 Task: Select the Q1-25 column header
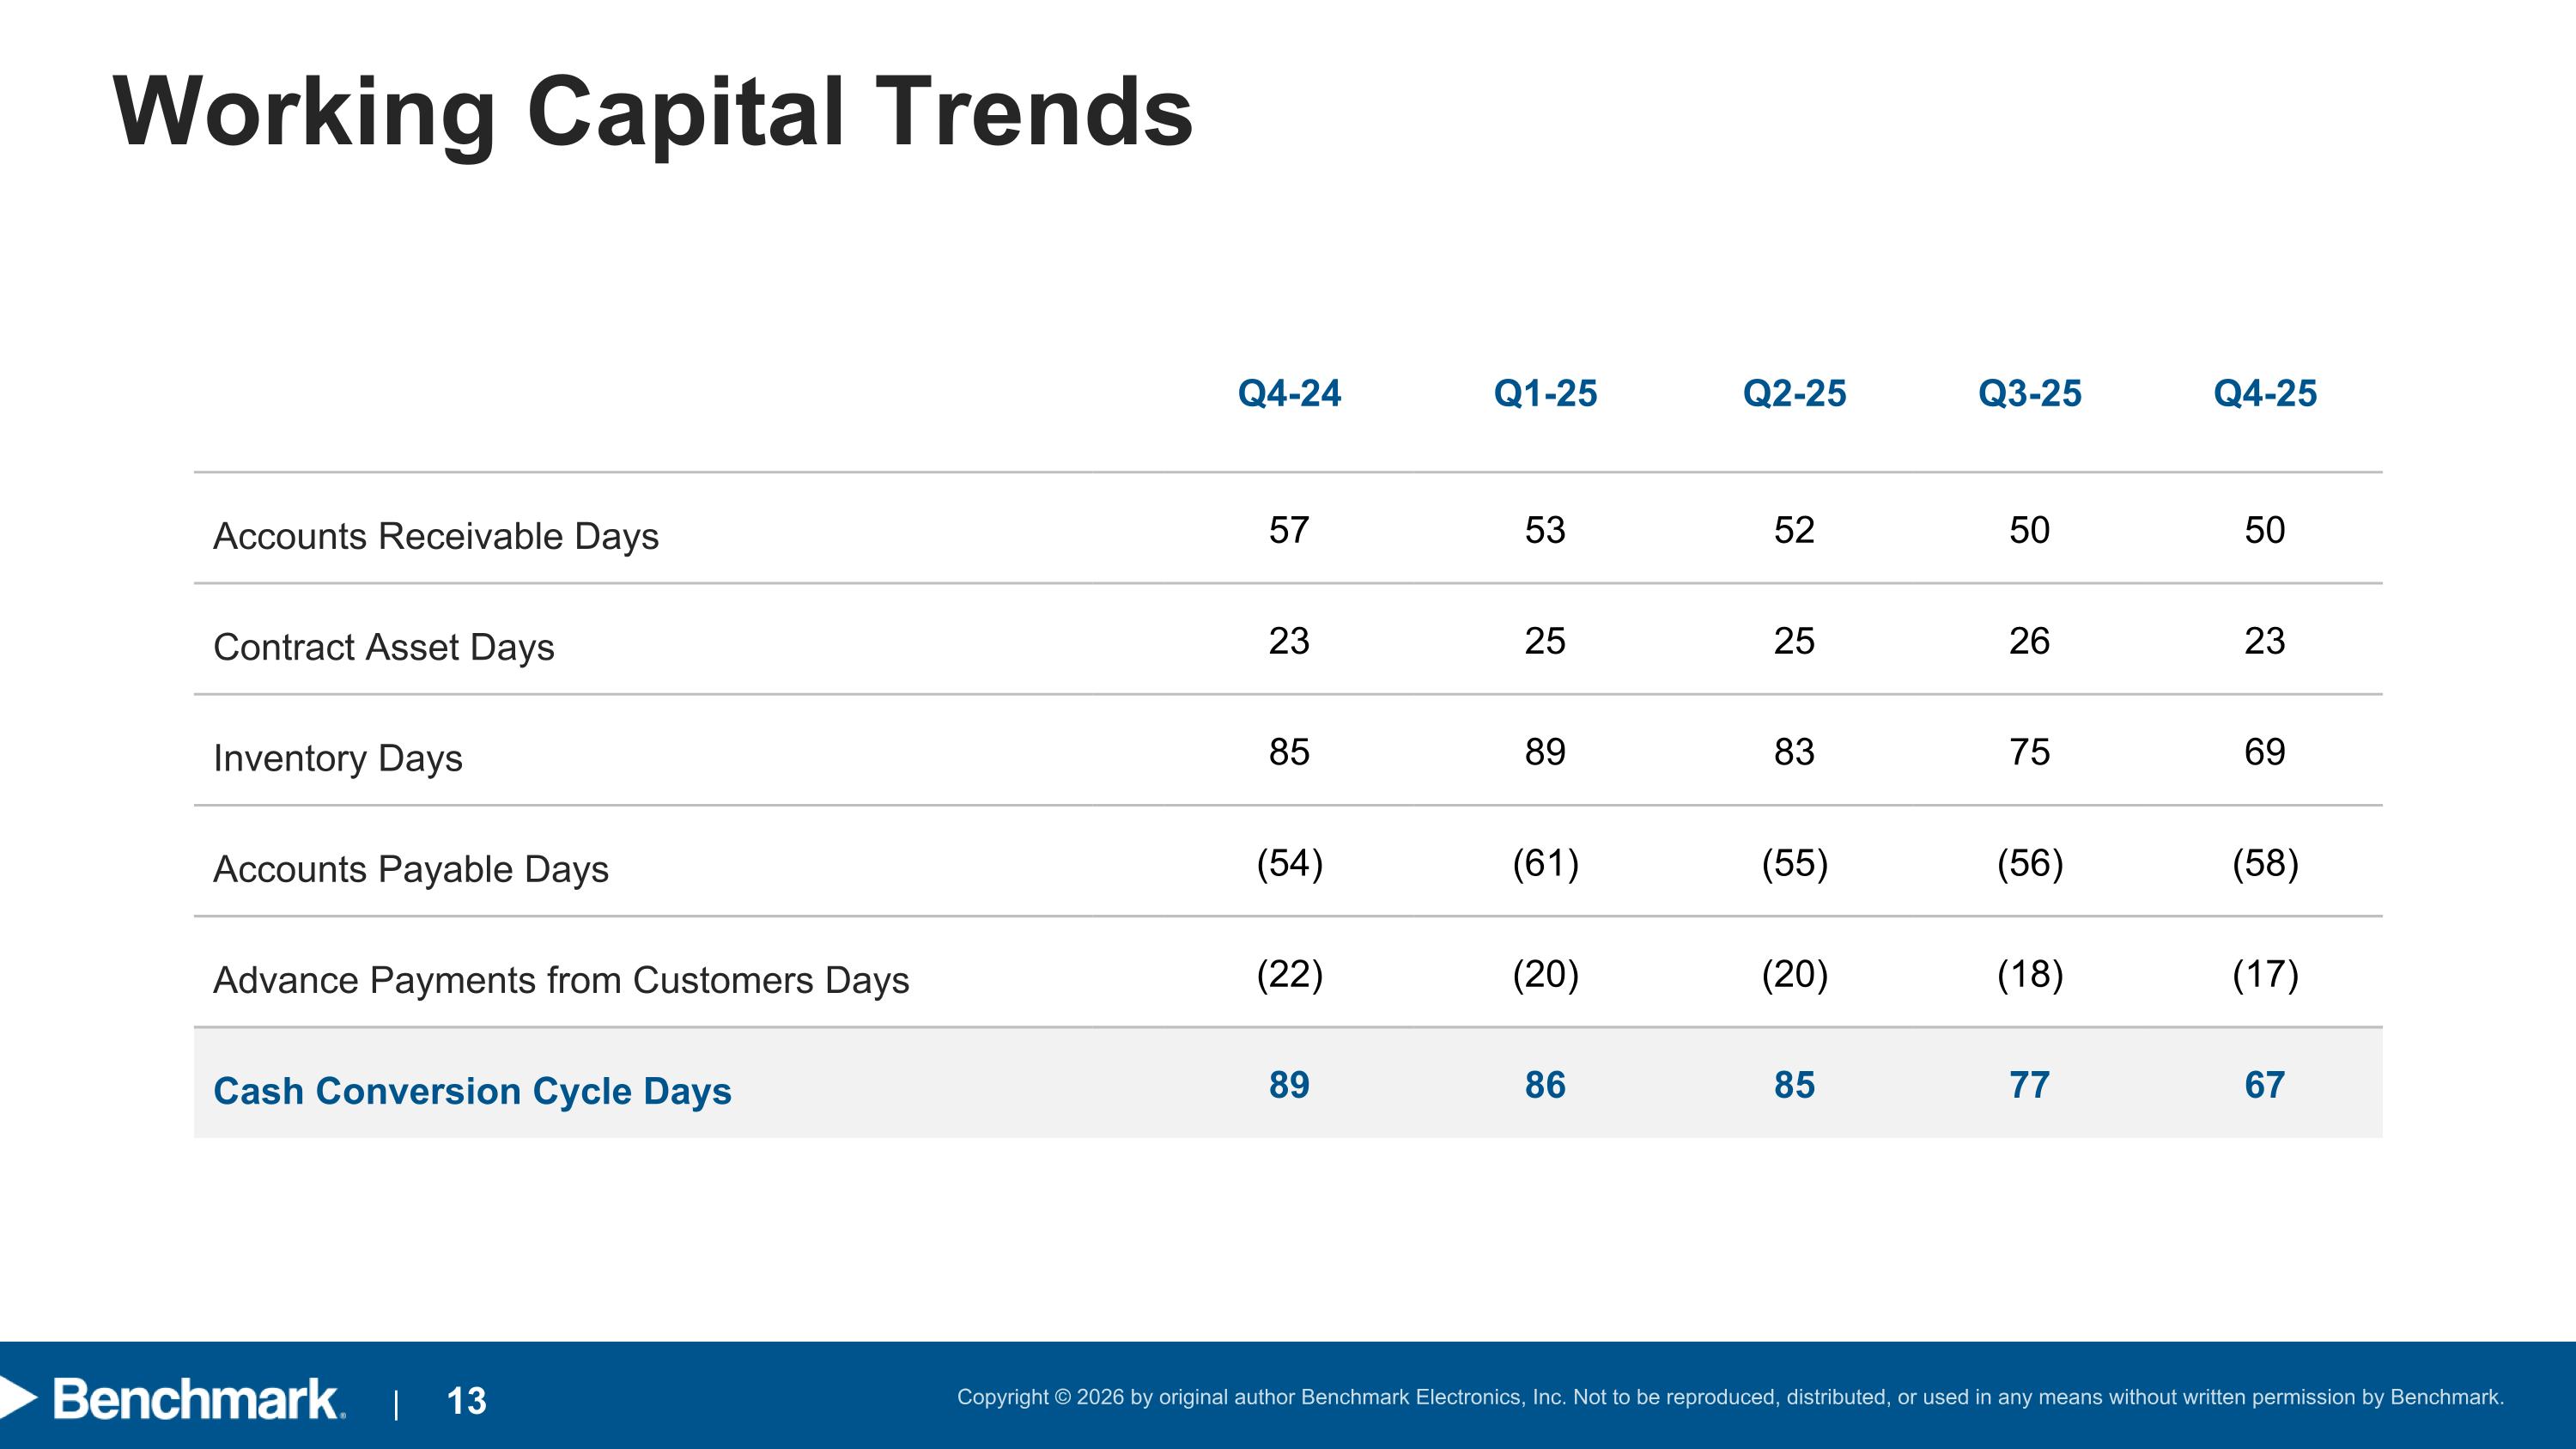point(1545,393)
